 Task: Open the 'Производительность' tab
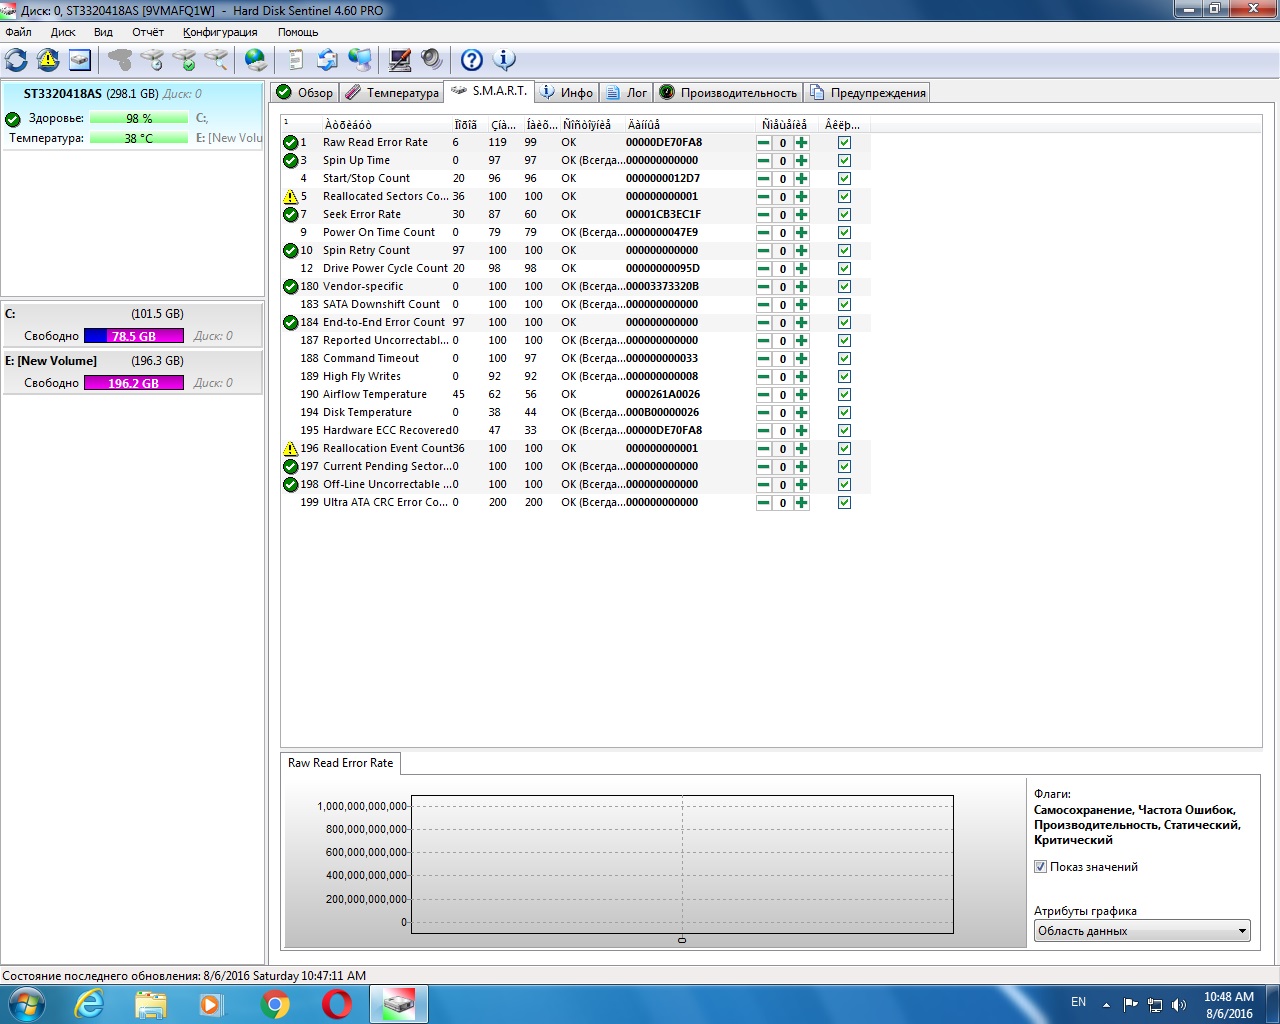click(x=728, y=93)
